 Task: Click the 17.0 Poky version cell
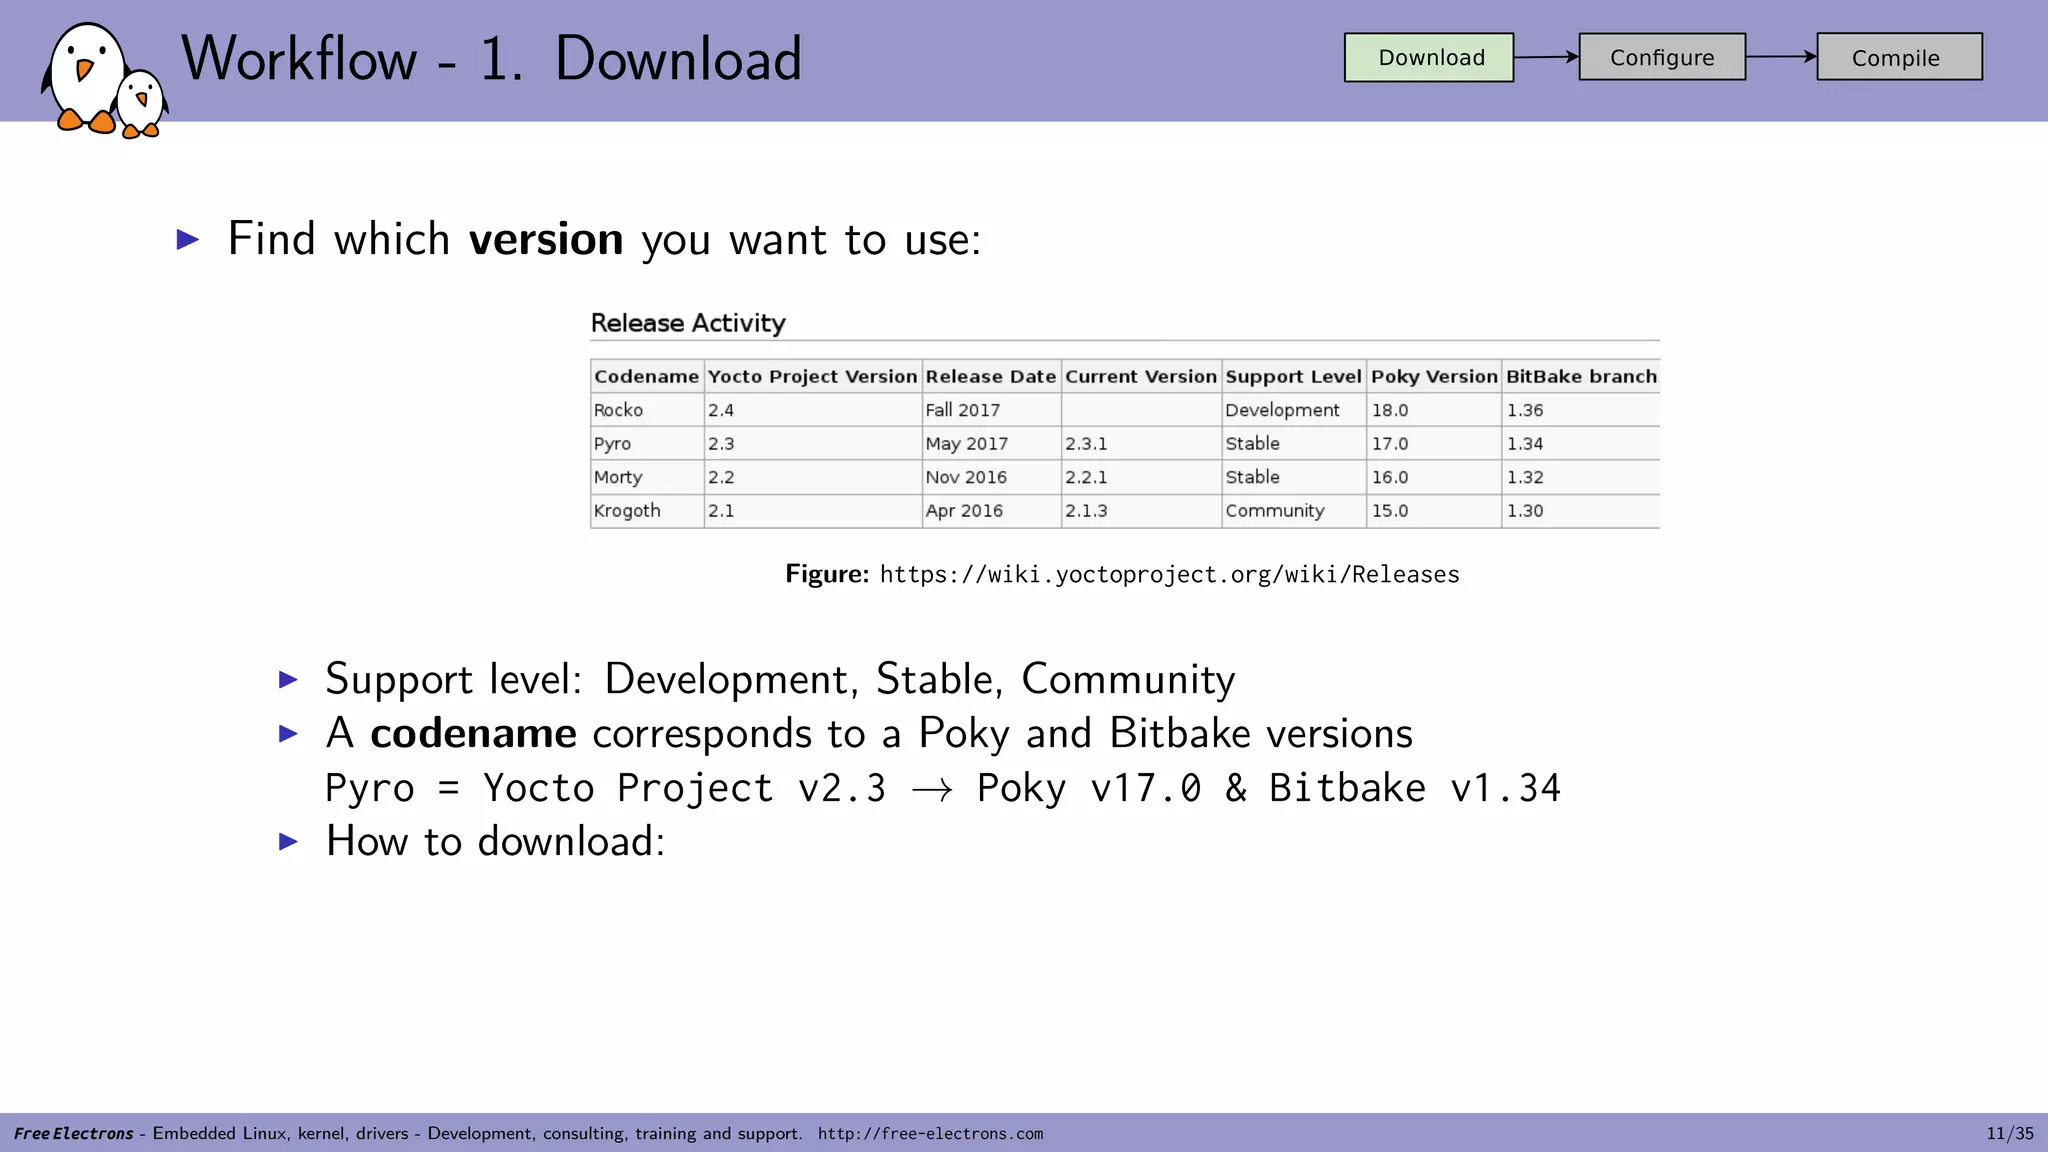(x=1434, y=443)
